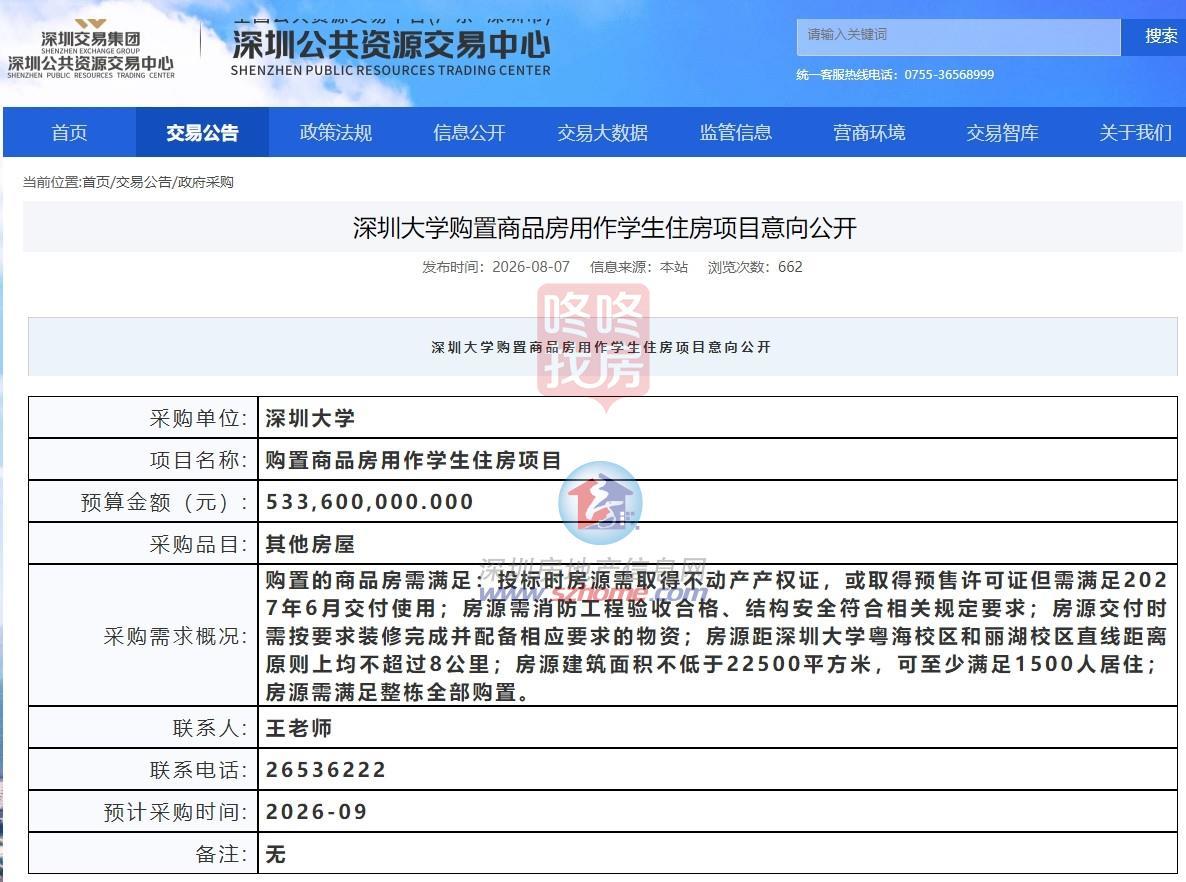Screen dimensions: 1186x882
Task: Click the 无 remark value cell
Action: (718, 853)
